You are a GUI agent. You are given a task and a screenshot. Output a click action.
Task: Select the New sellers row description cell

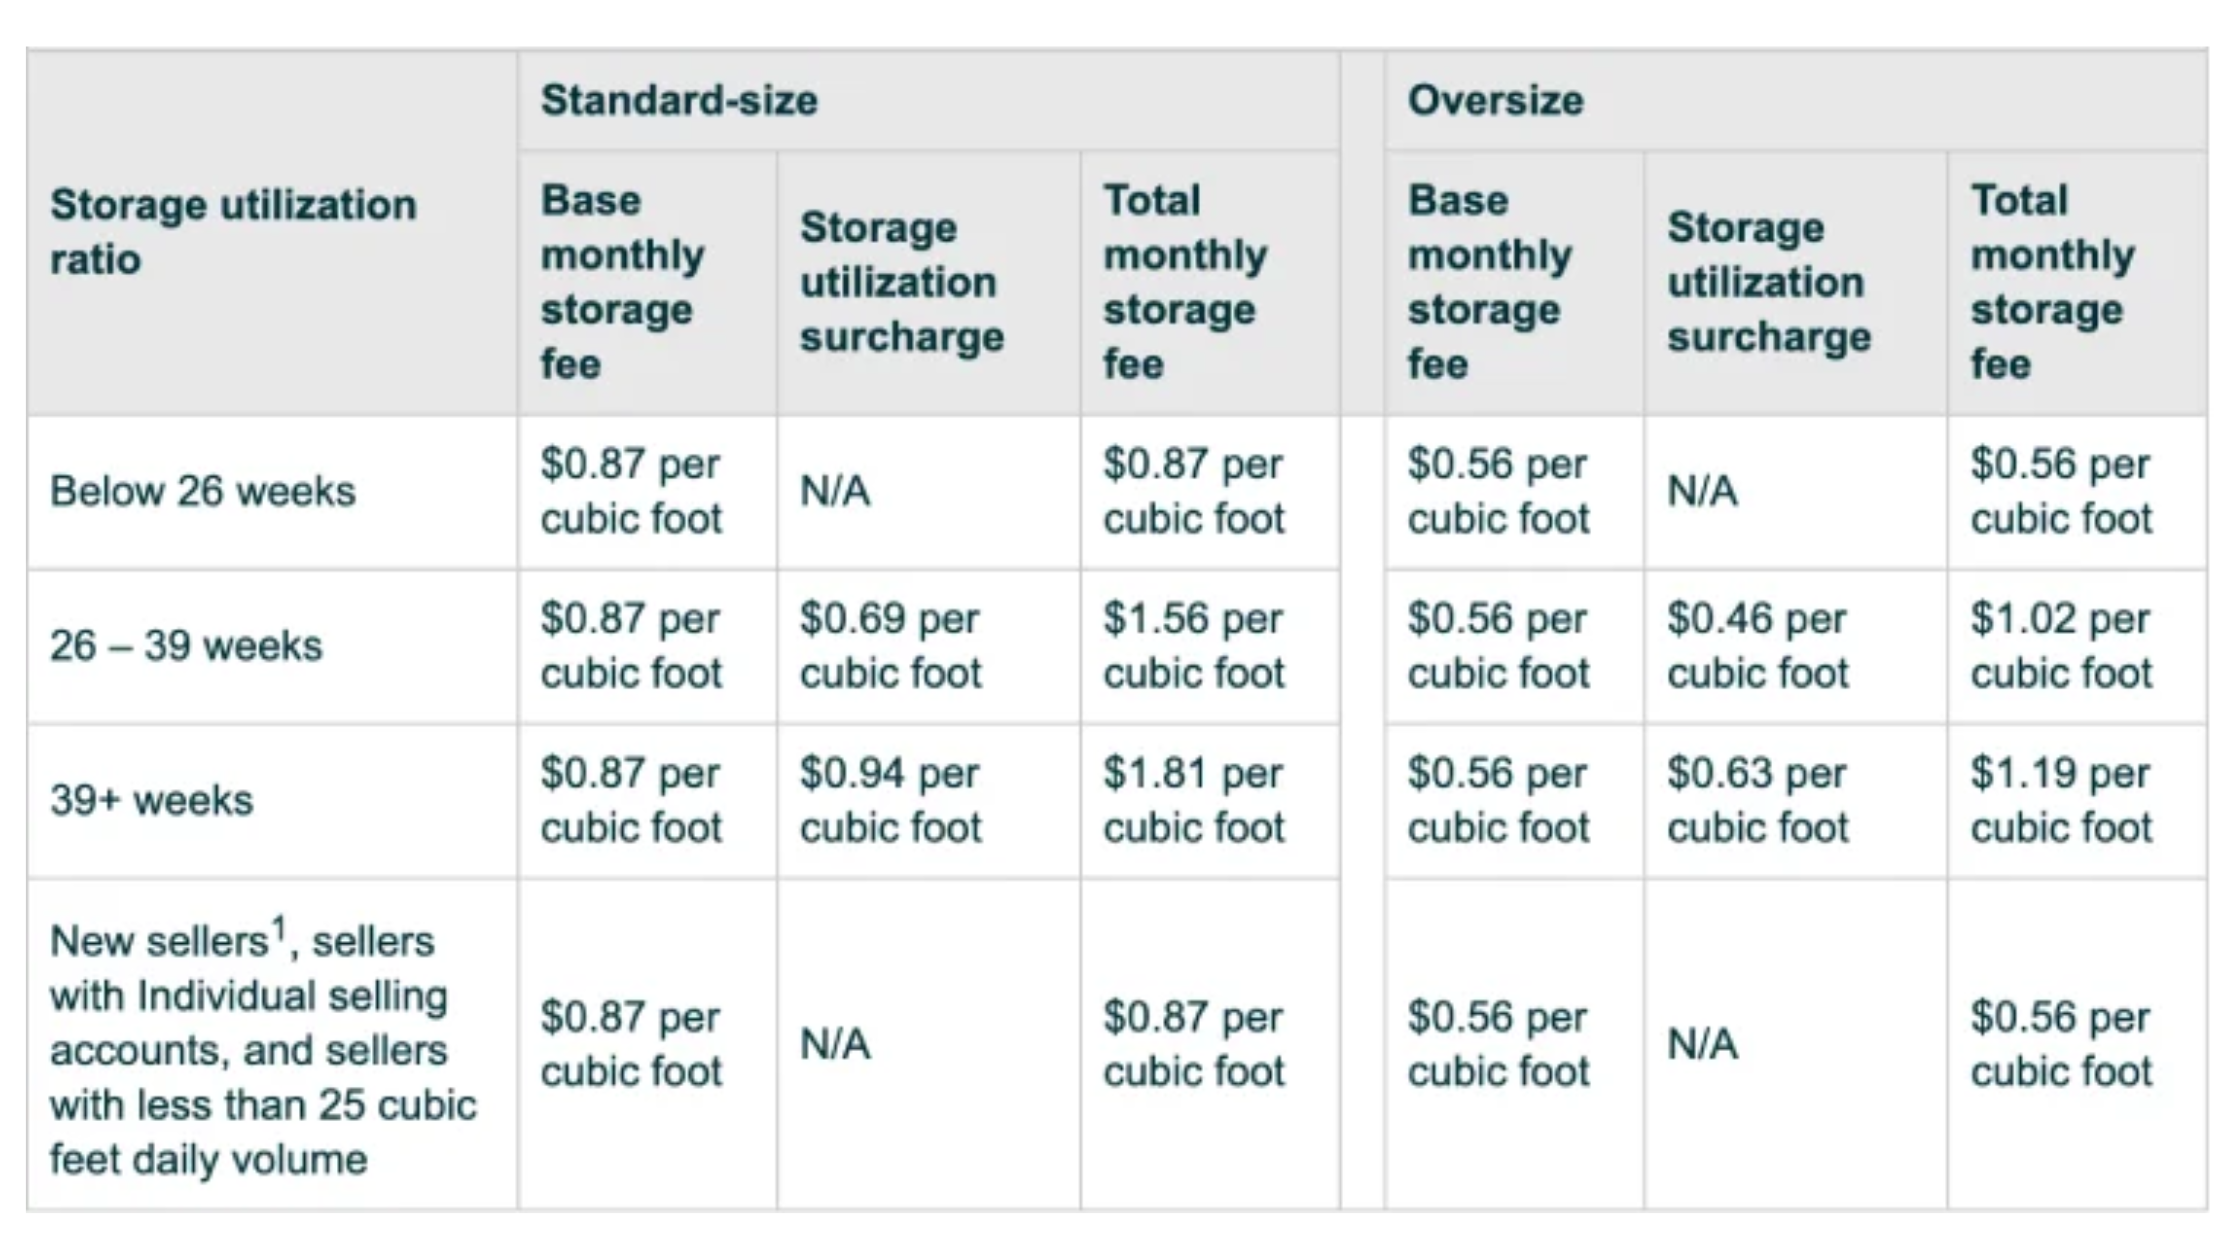263,1048
